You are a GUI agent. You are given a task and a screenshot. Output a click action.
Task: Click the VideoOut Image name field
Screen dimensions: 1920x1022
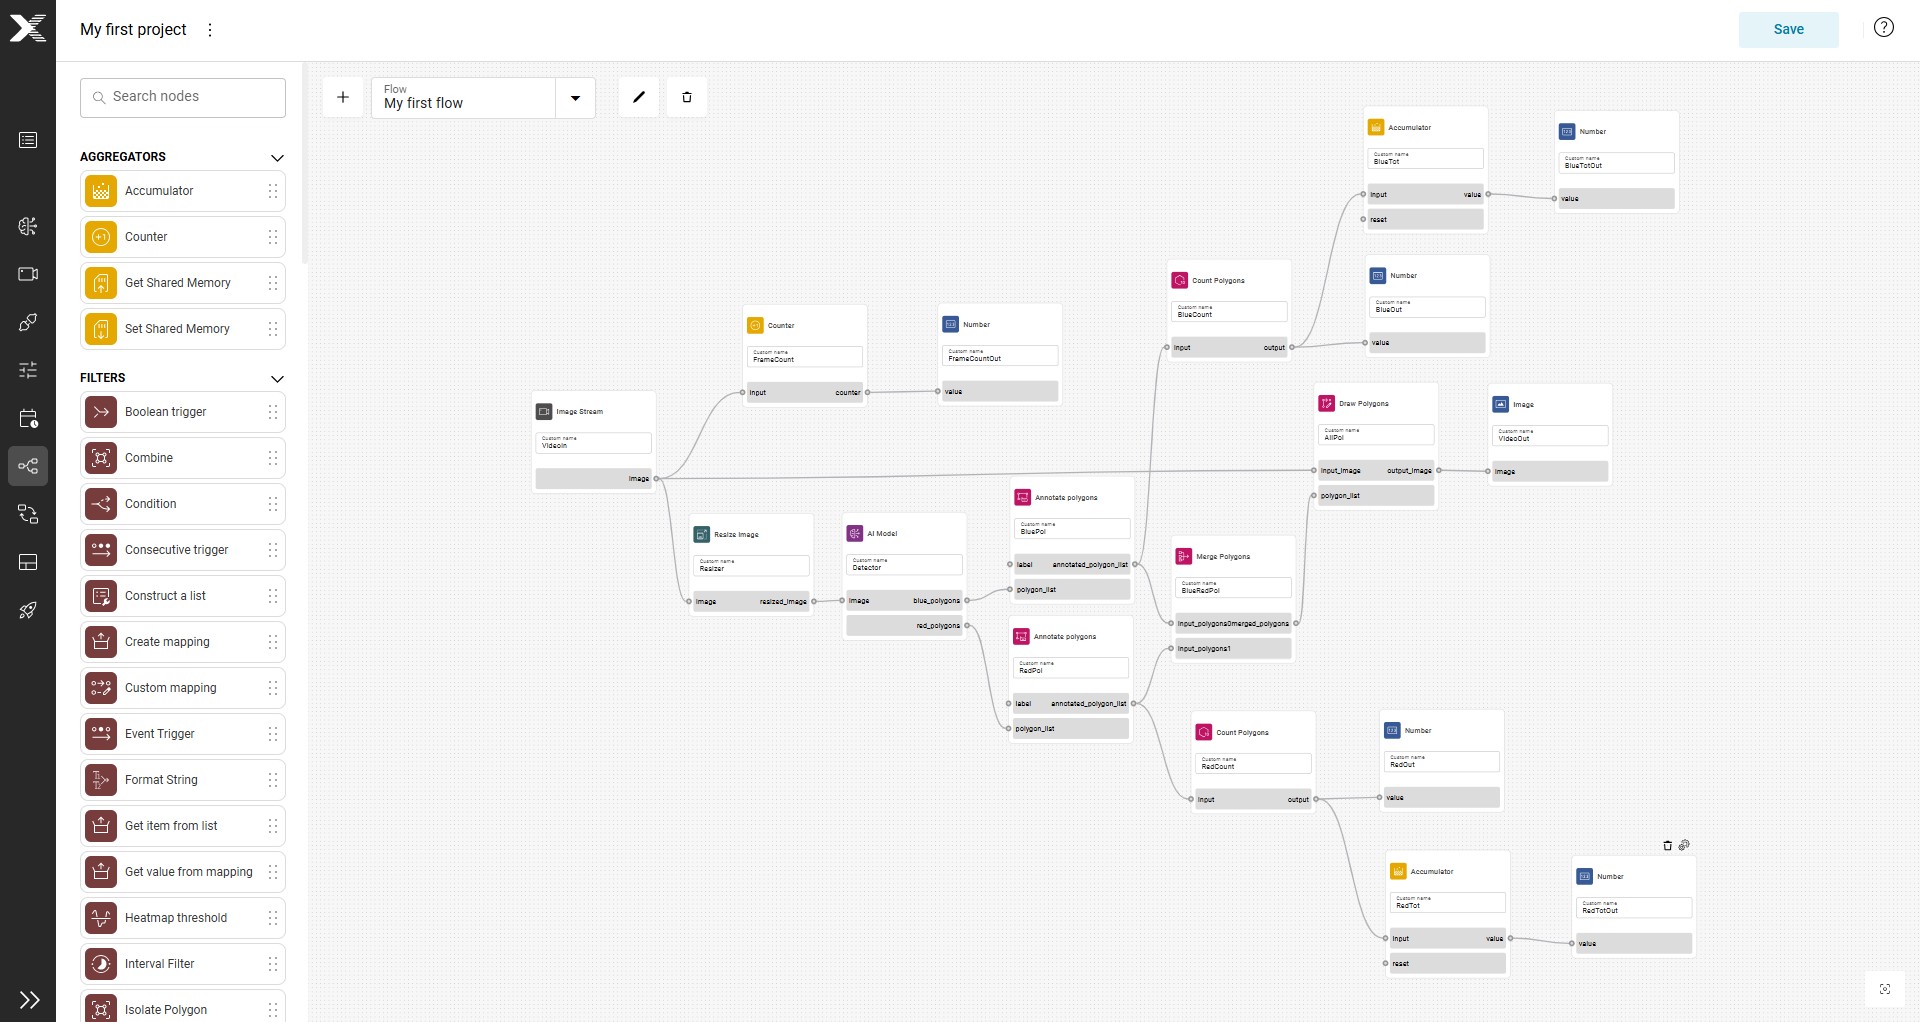pos(1550,435)
